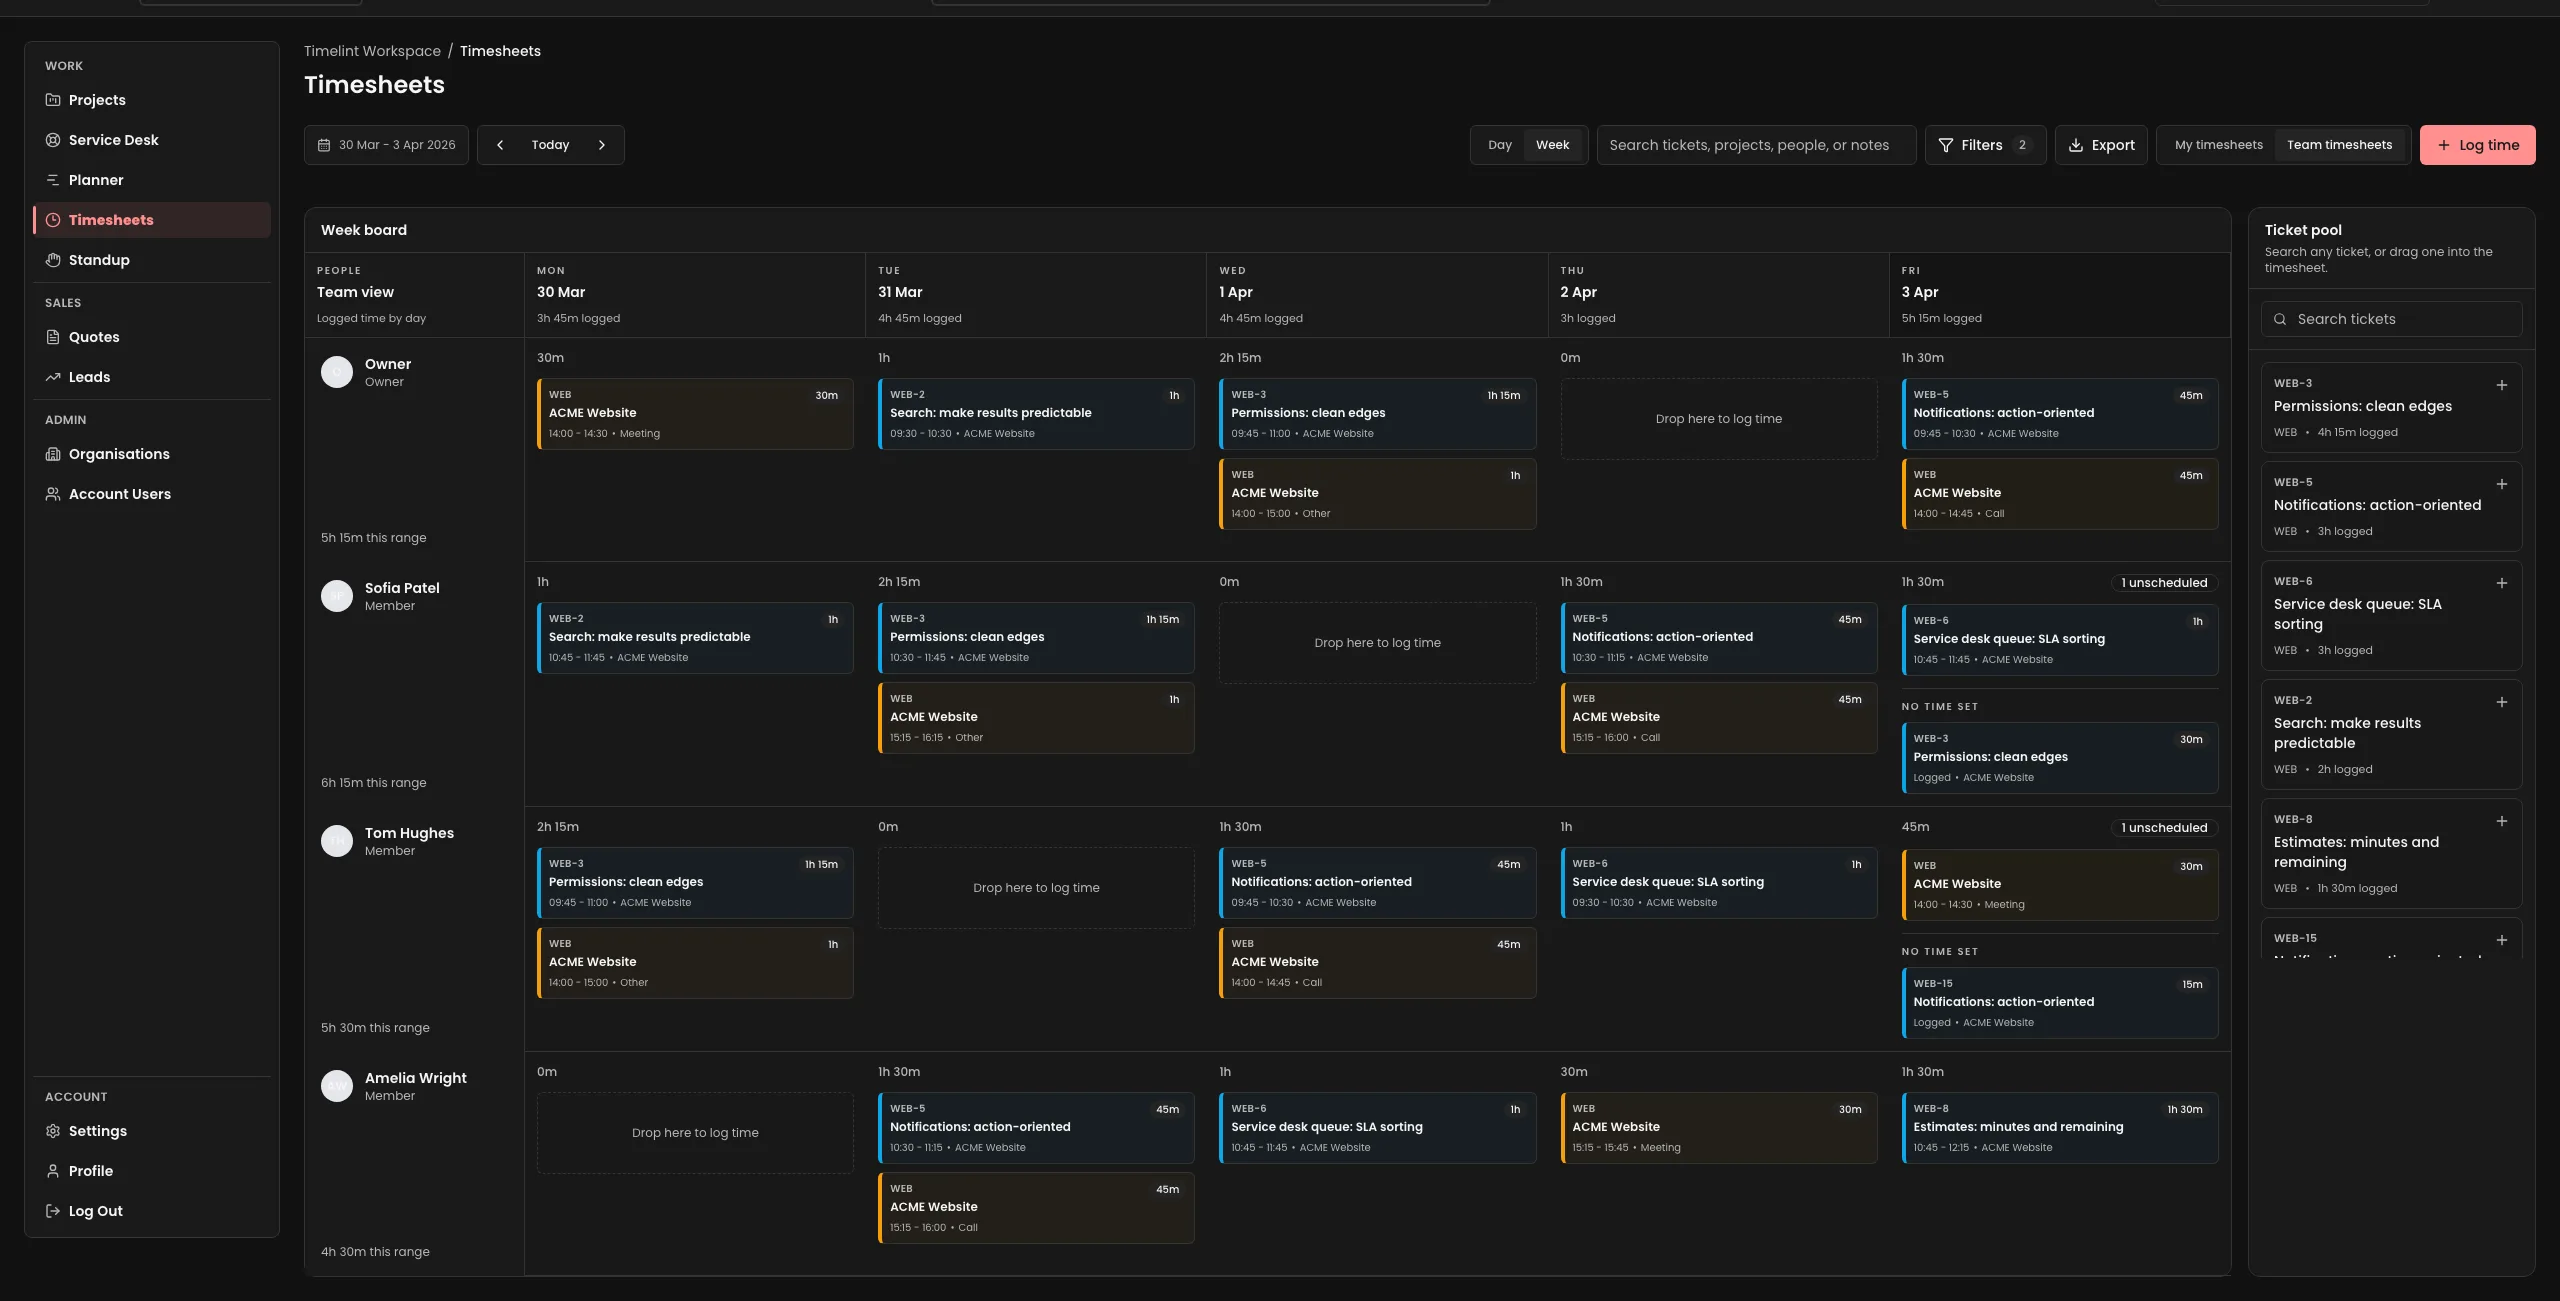The image size is (2560, 1301).
Task: Select WEB-8 Estimates ticket pool card
Action: tap(2391, 854)
